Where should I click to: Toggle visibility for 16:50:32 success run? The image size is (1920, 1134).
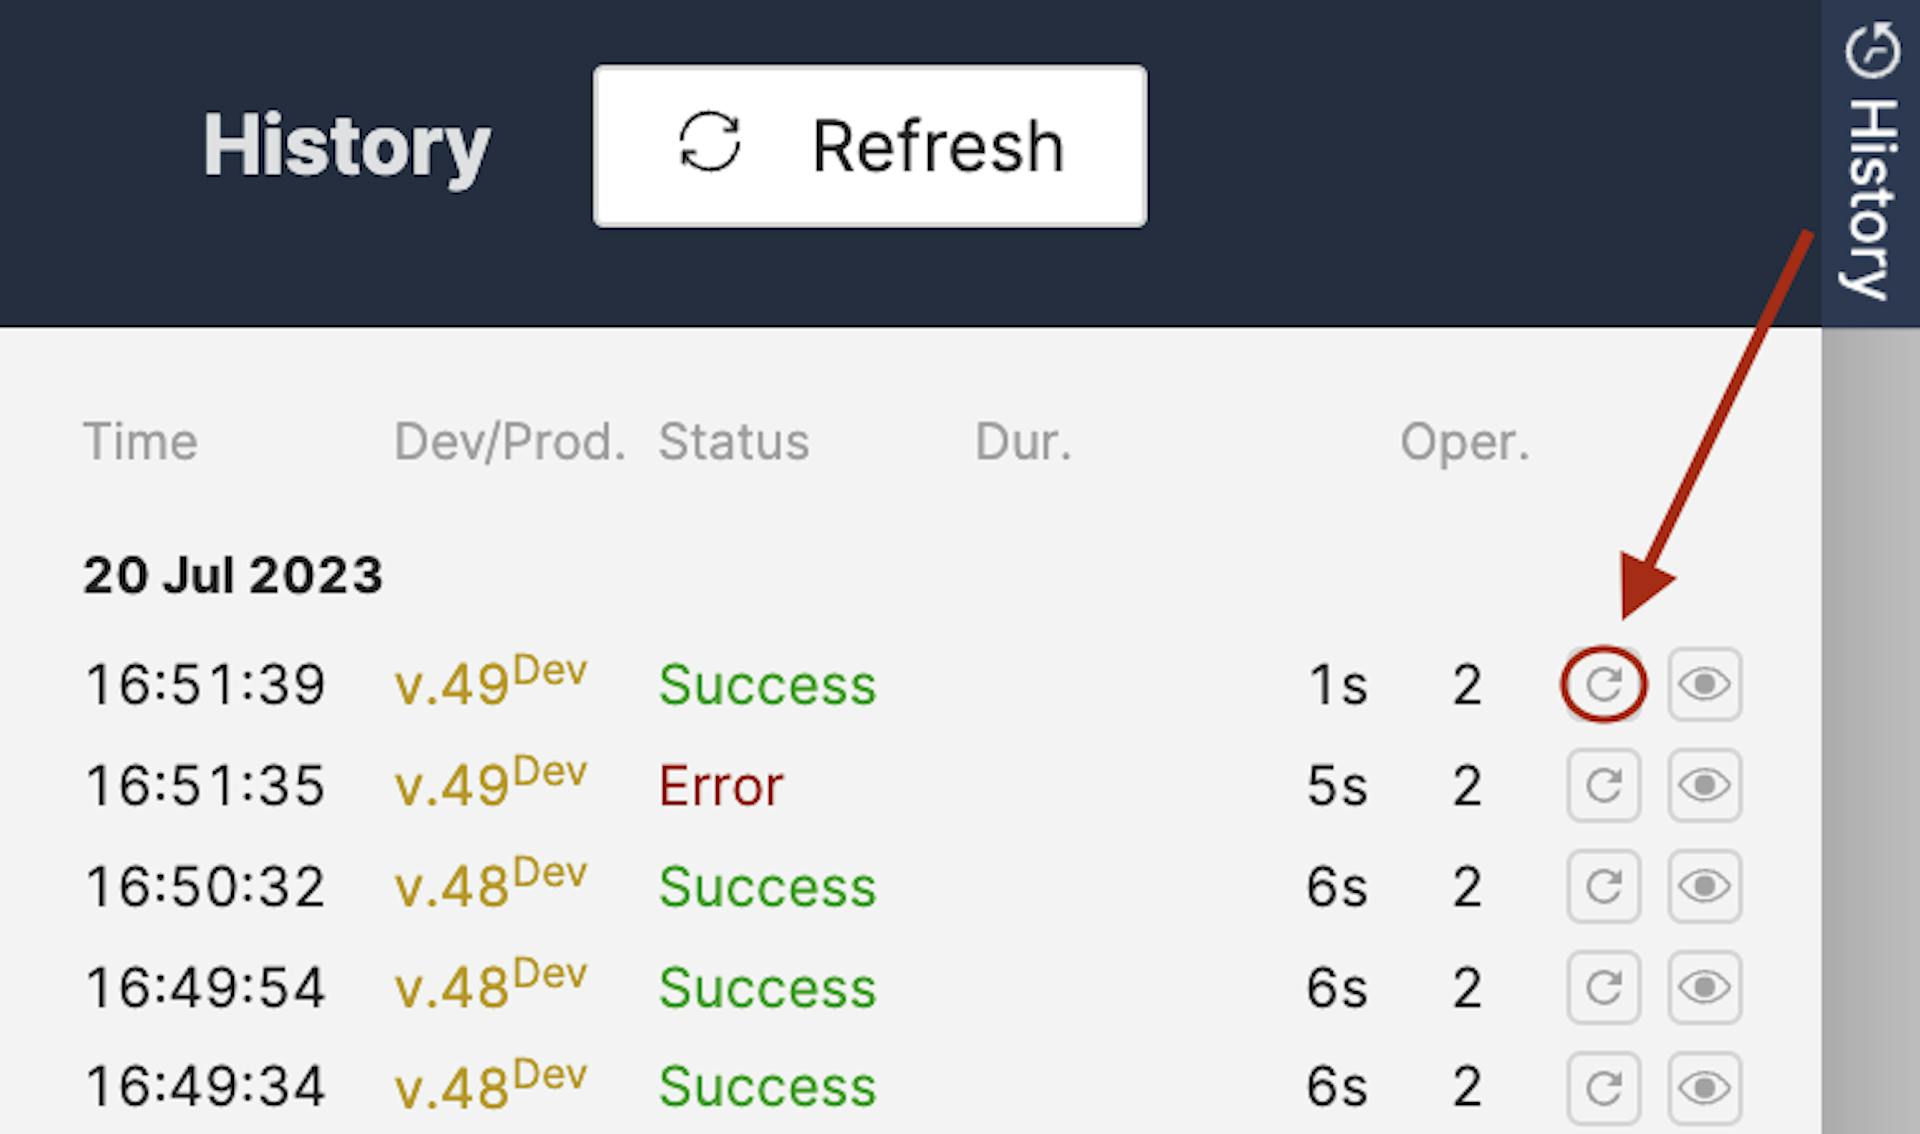point(1700,886)
